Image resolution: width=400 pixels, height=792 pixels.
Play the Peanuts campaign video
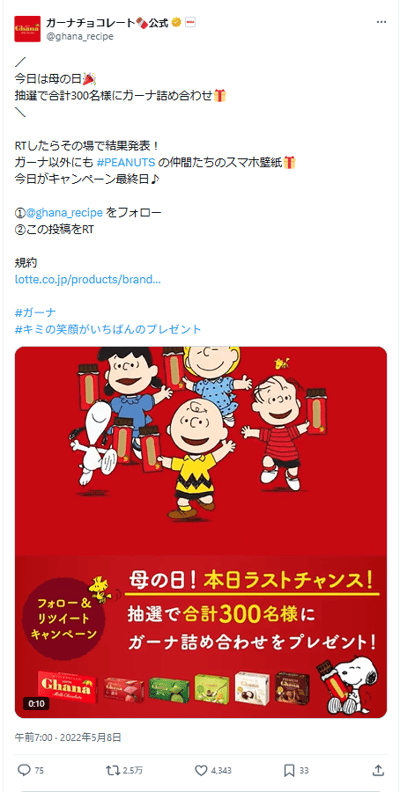(x=201, y=532)
